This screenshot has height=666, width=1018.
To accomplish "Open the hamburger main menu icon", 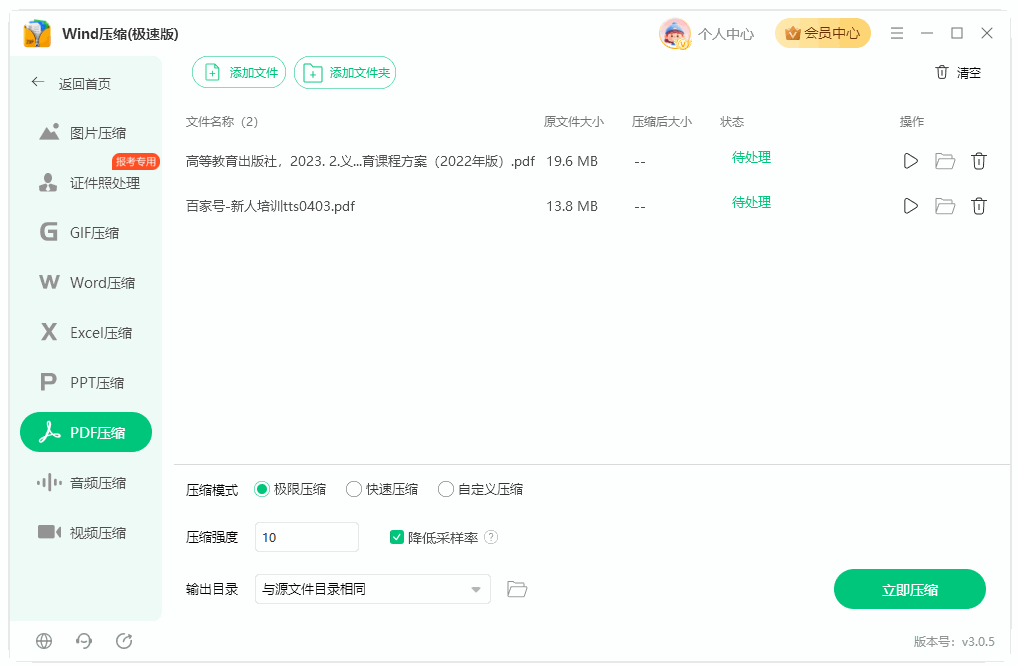I will tap(897, 33).
